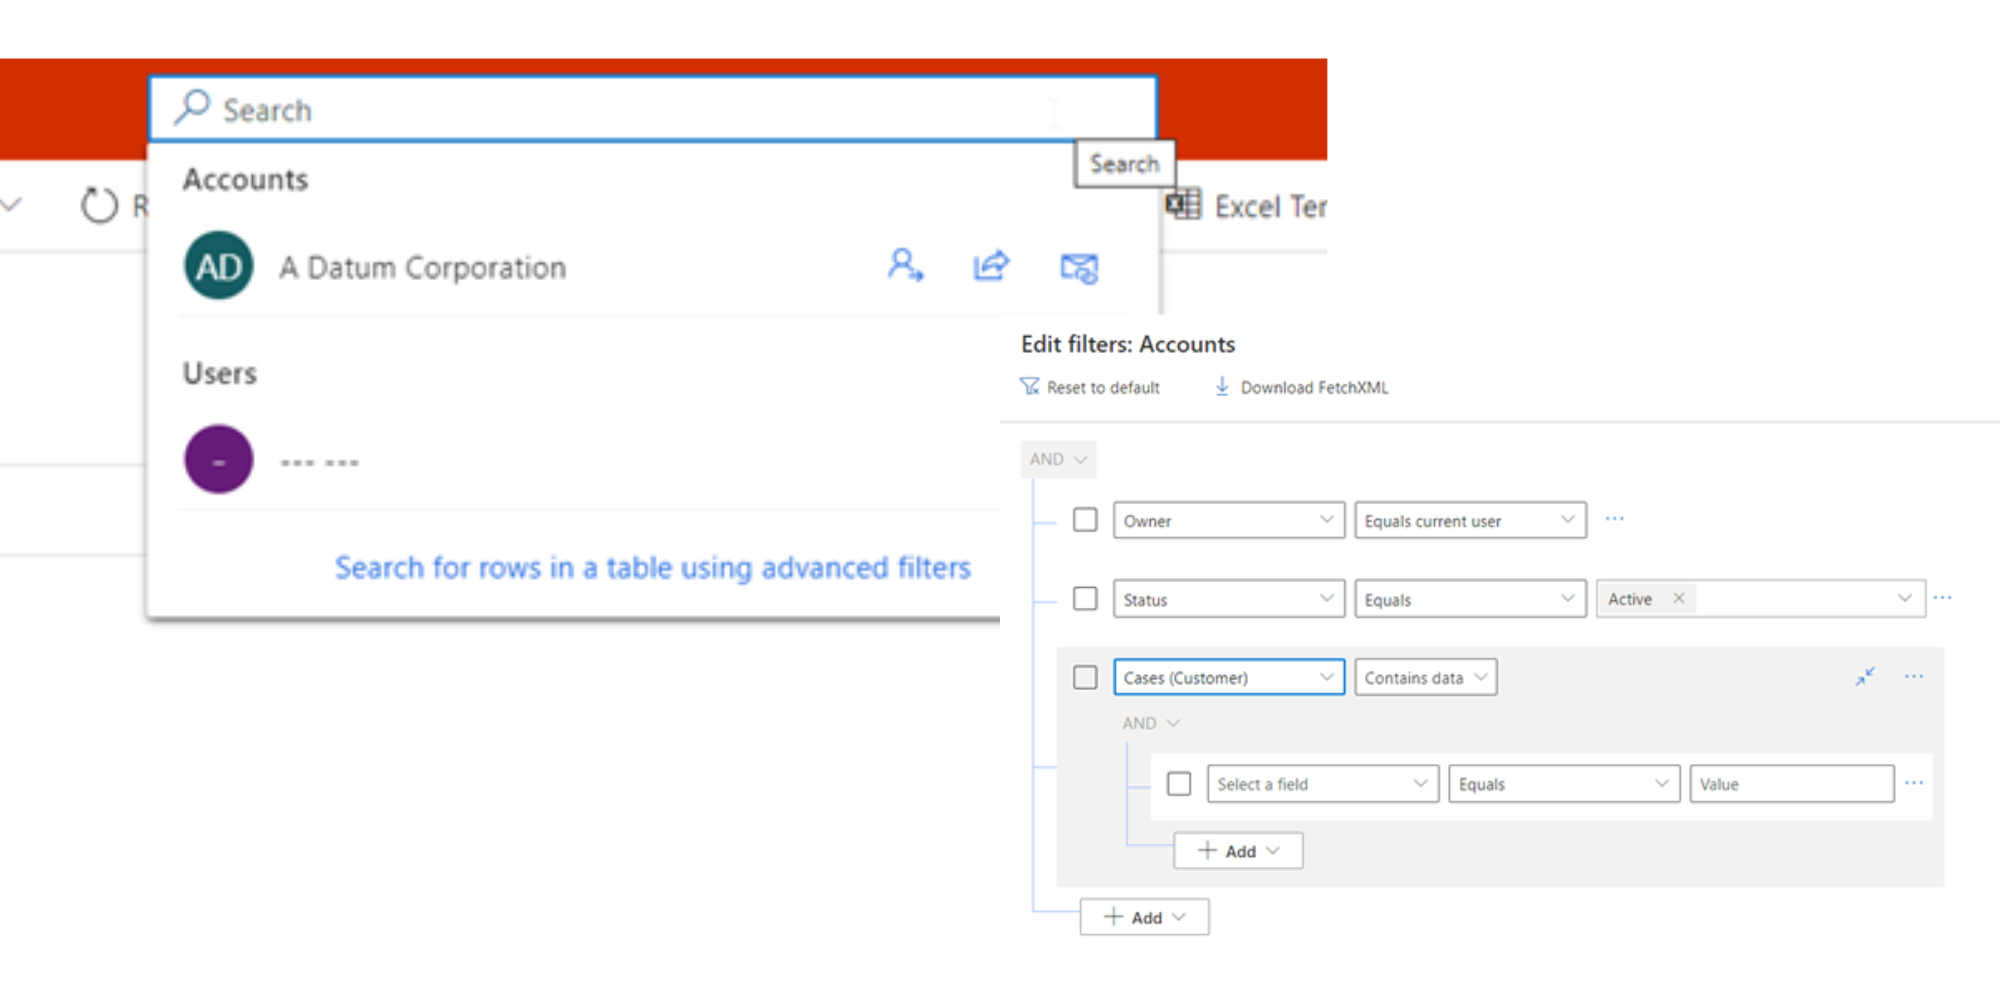Screen dimensions: 2000x1000
Task: Click the Refresh icon on the toolbar
Action: click(x=98, y=205)
